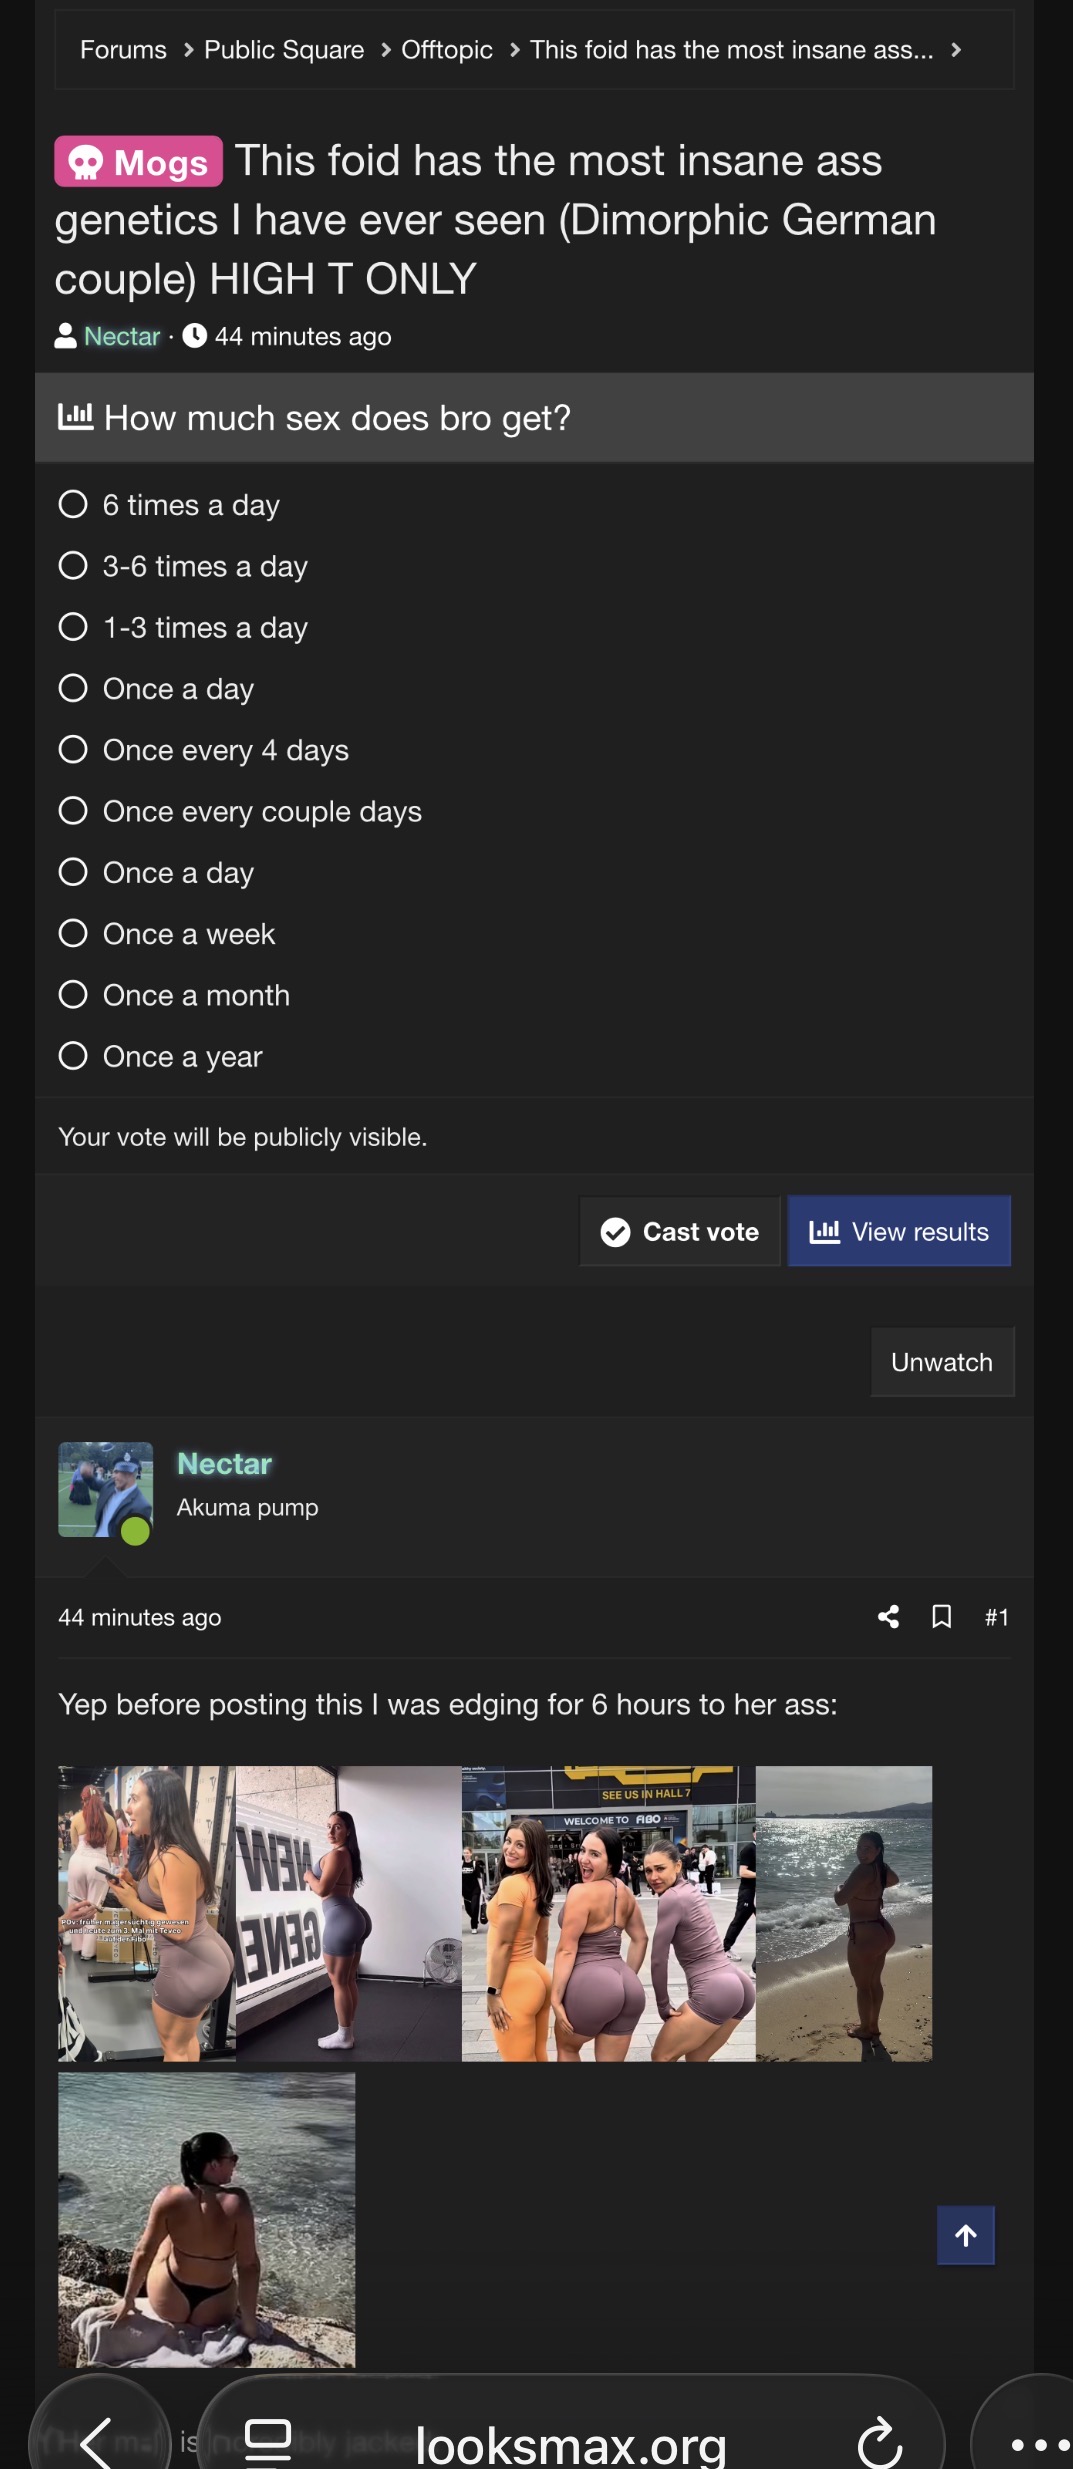1073x2469 pixels.
Task: Go back with the browser back arrow
Action: [x=96, y=2443]
